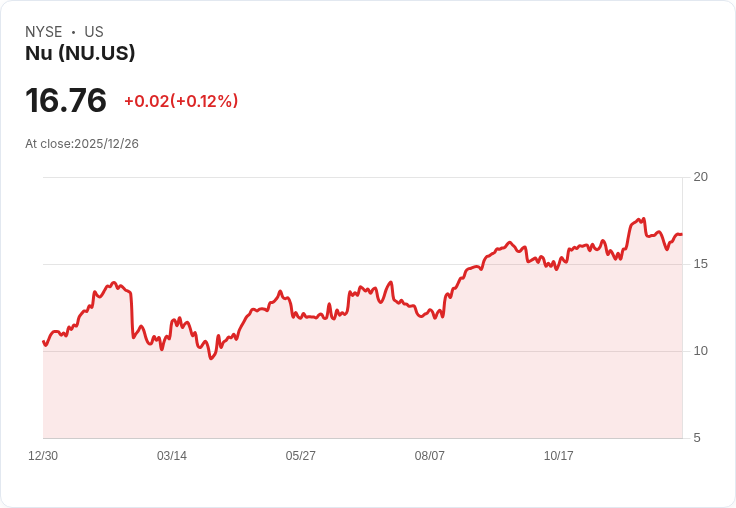Screen dimensions: 736x508
Task: Click the current price 16.76
Action: [x=66, y=101]
